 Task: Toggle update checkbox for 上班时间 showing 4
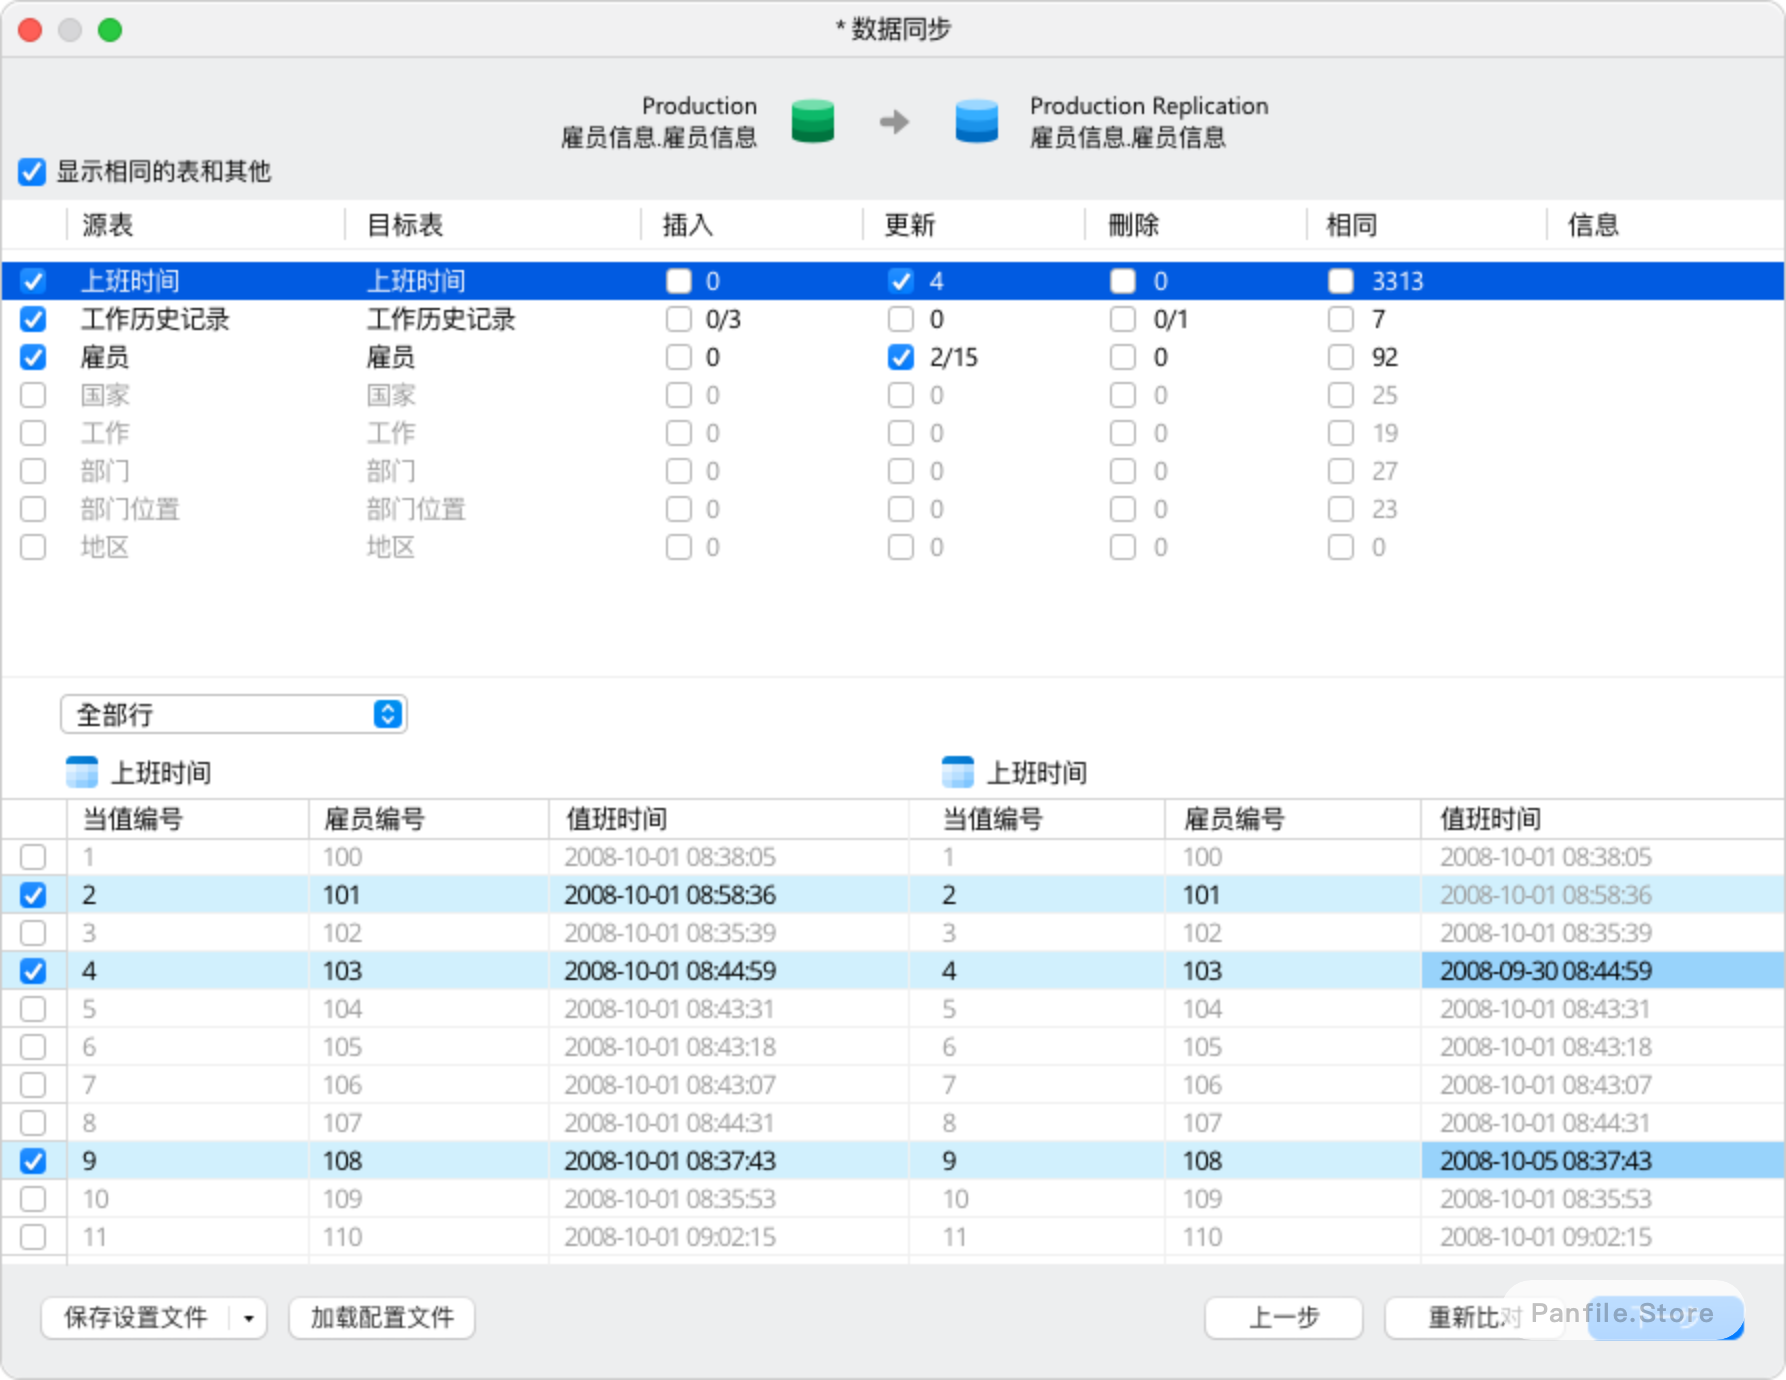[x=901, y=281]
